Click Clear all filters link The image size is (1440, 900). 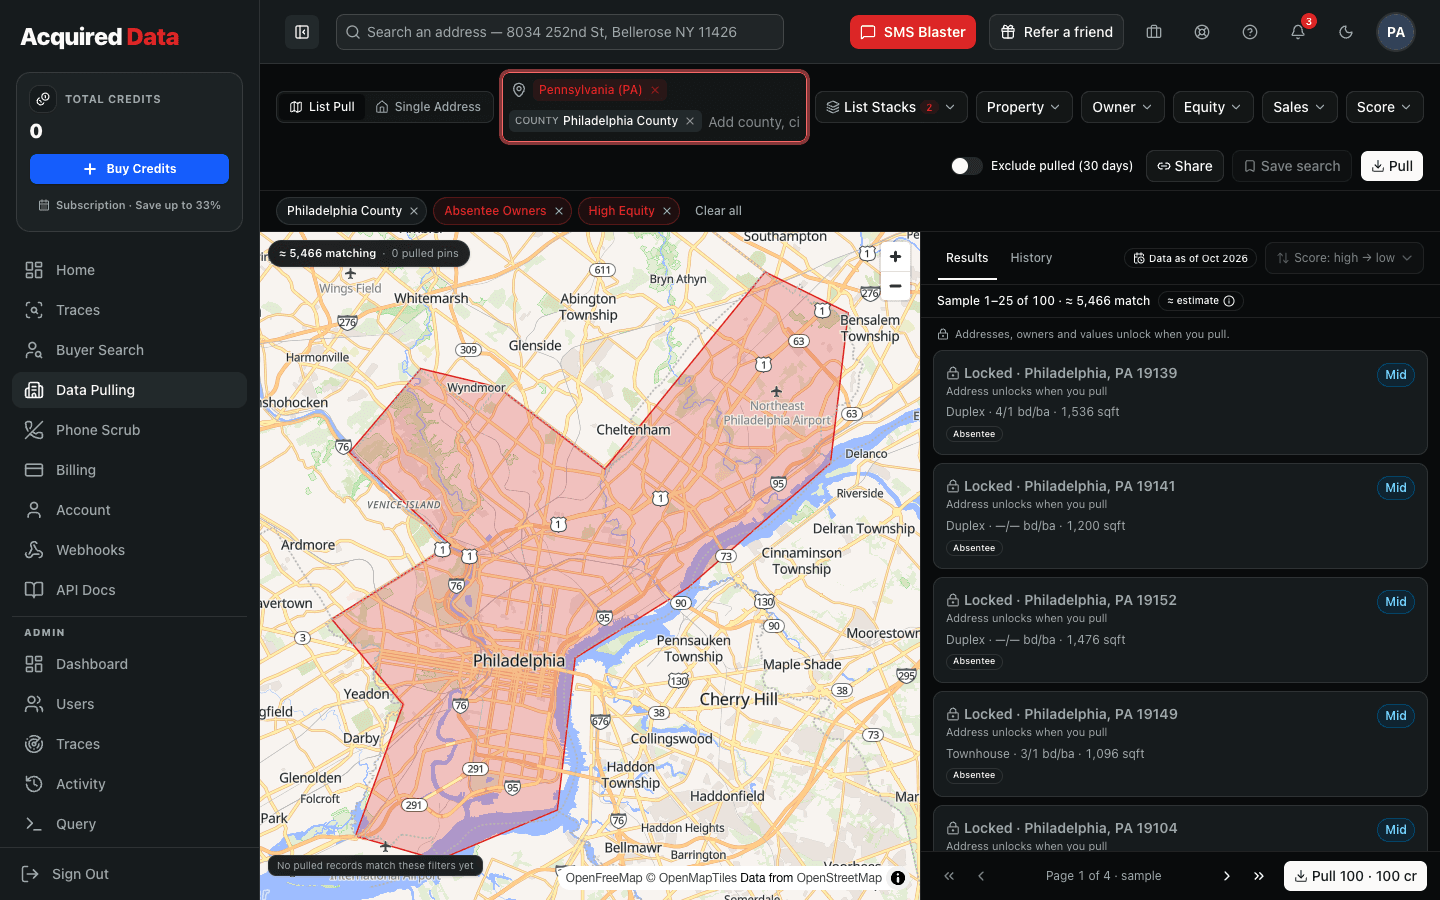pyautogui.click(x=718, y=211)
